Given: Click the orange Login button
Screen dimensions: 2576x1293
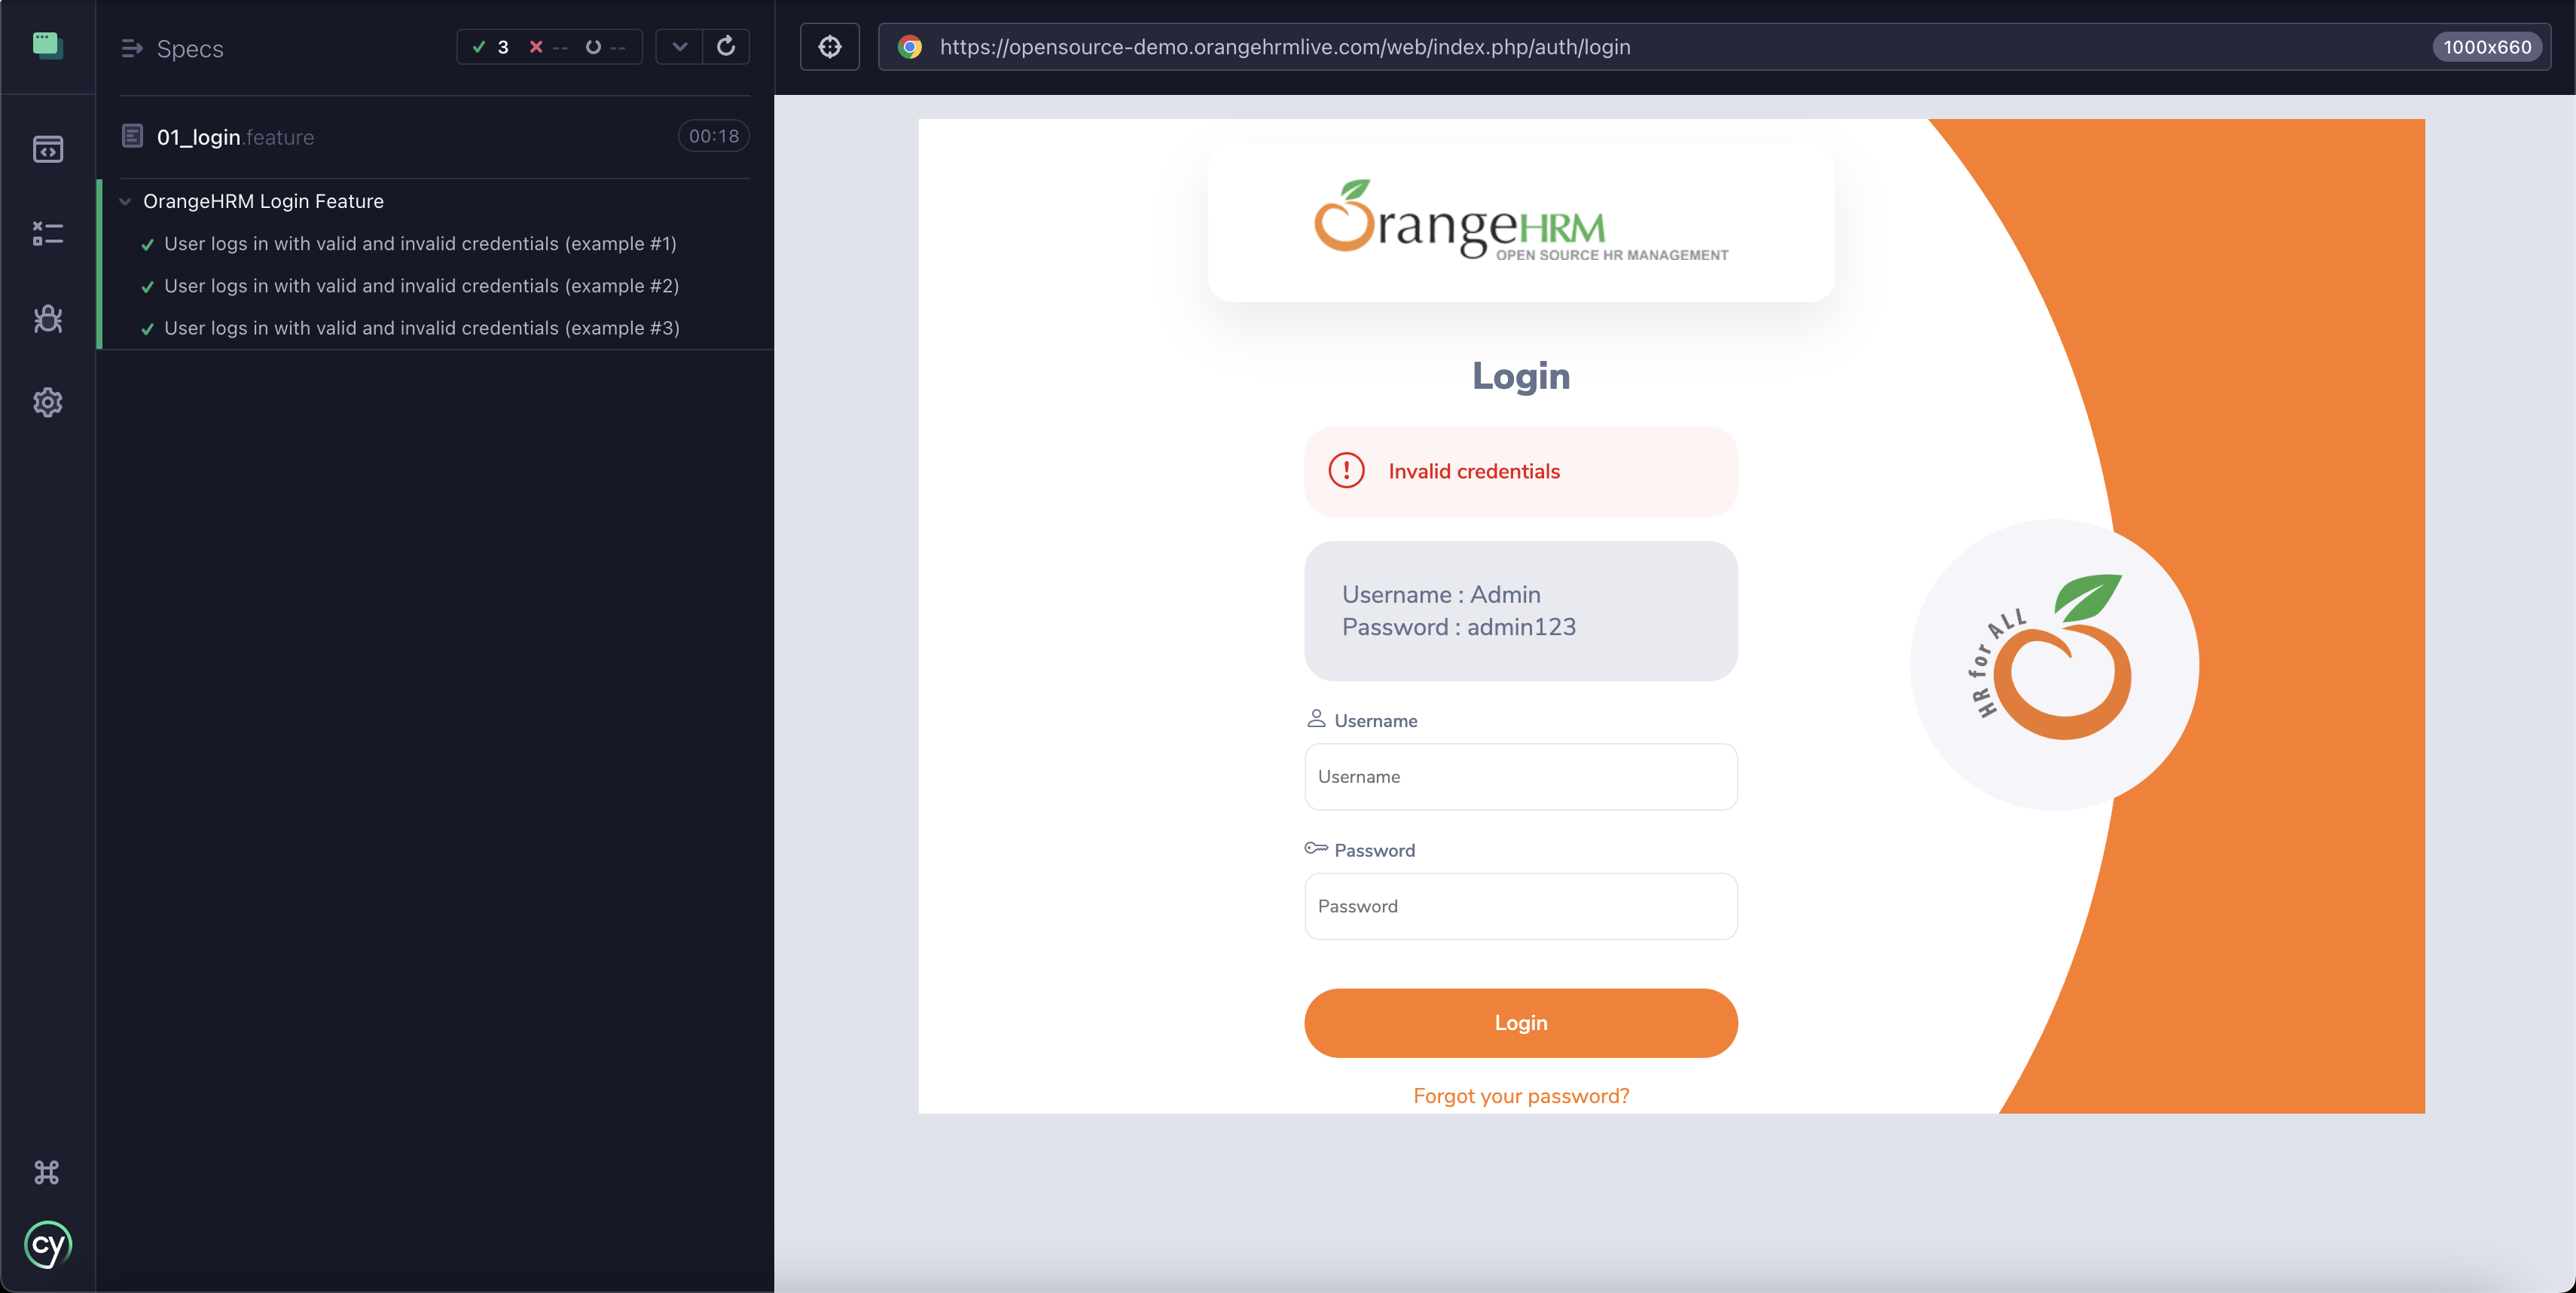Looking at the screenshot, I should (x=1520, y=1022).
